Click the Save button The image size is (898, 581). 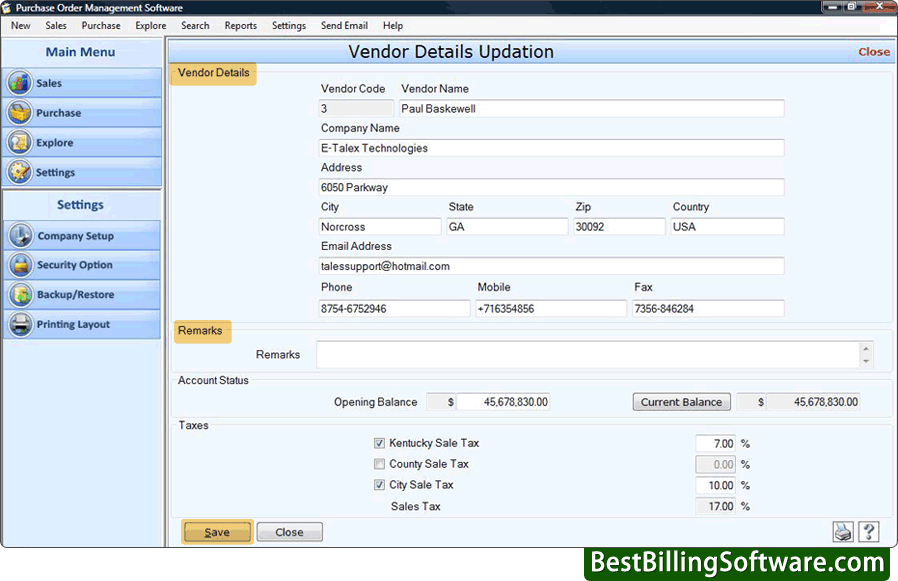217,532
